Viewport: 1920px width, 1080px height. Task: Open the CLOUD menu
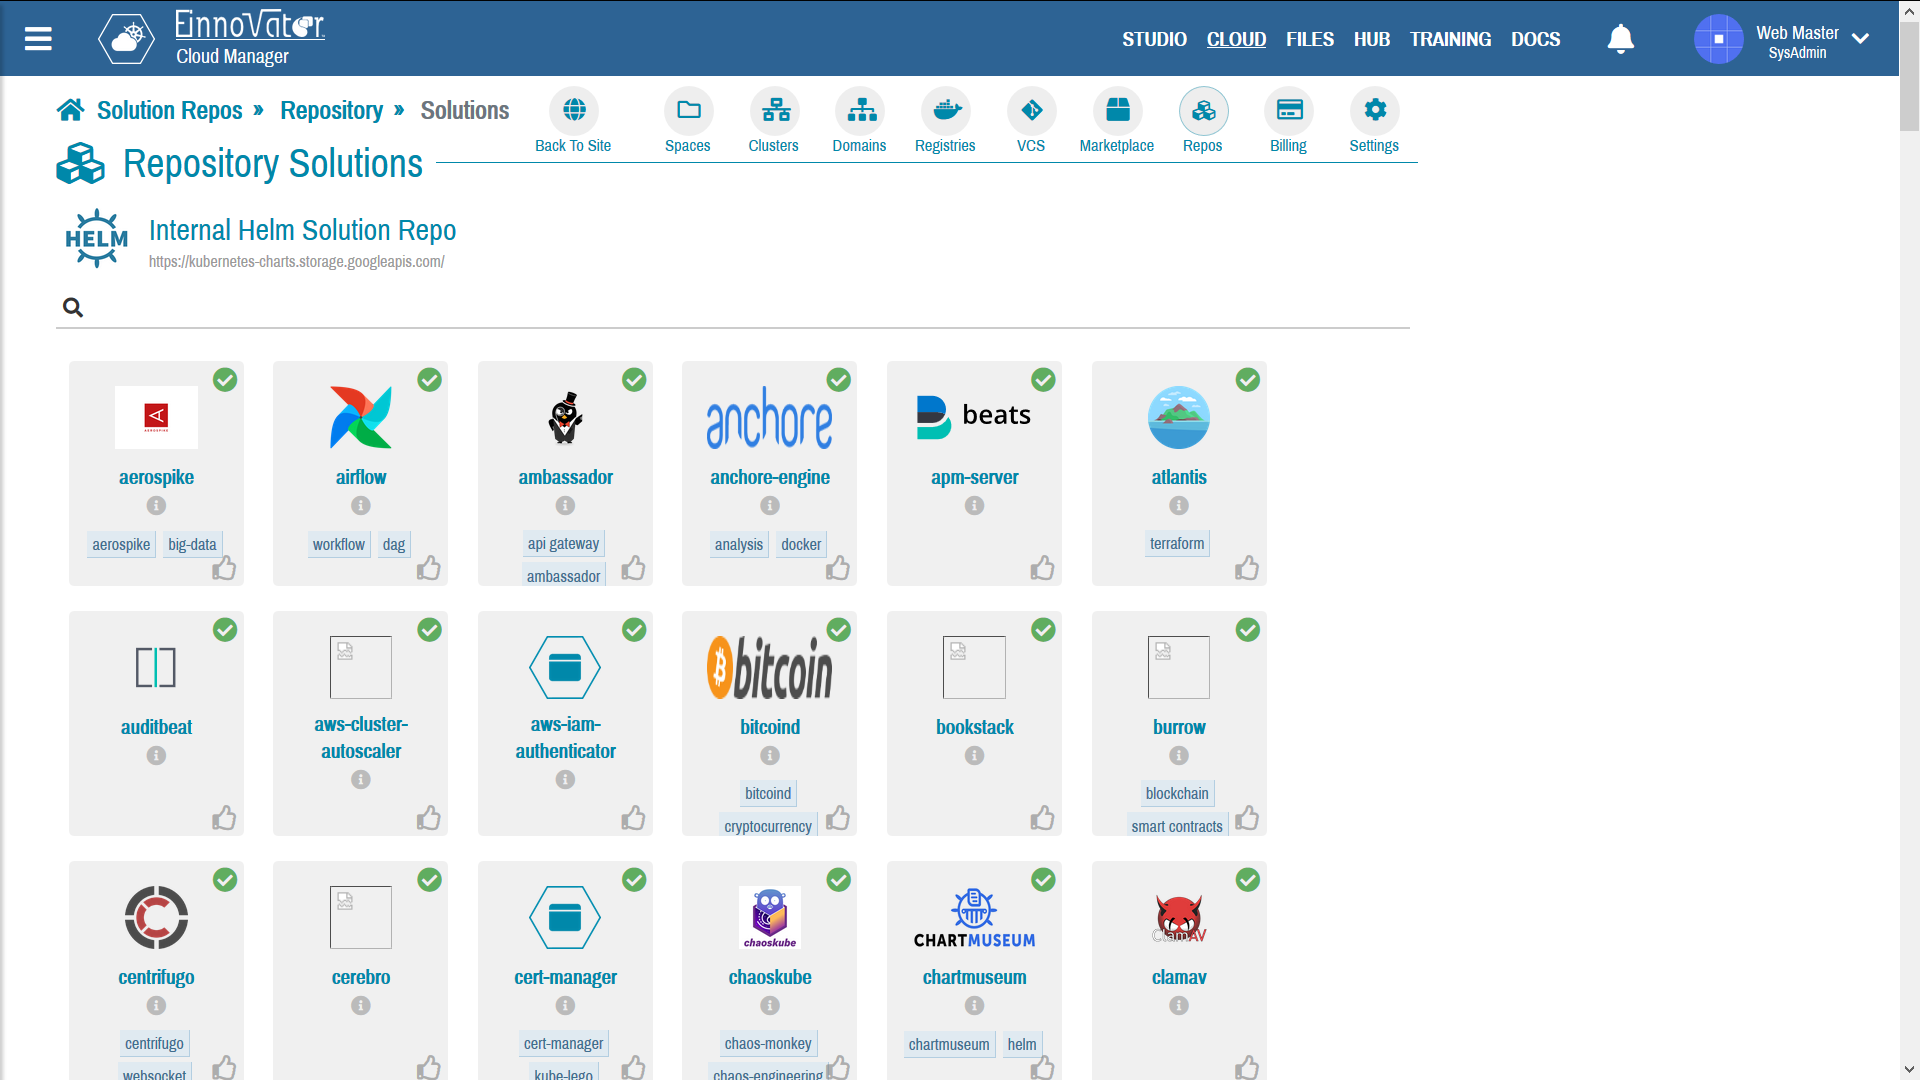[x=1236, y=39]
